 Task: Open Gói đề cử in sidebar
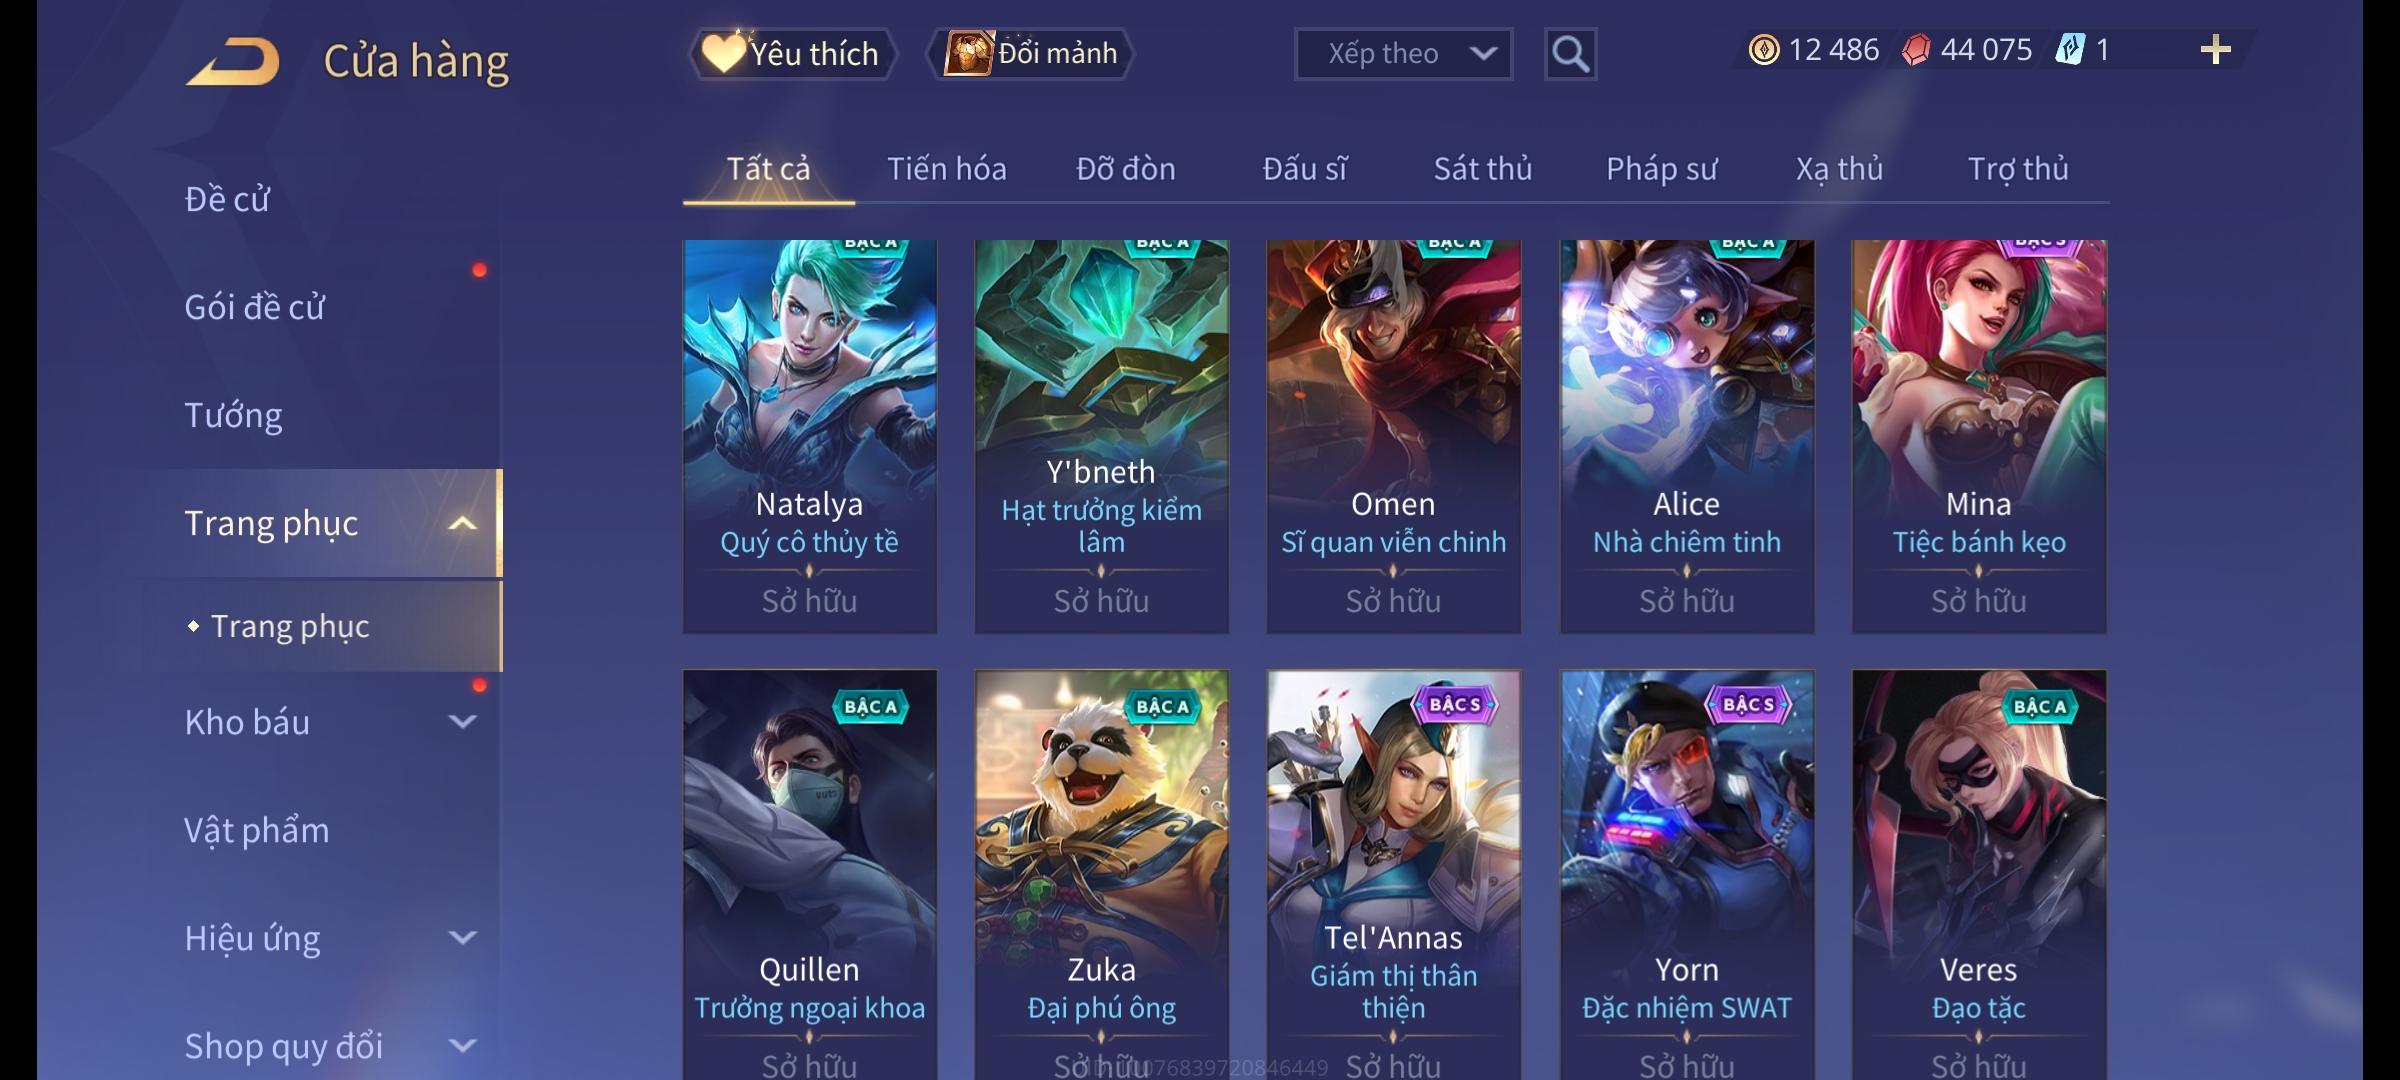[255, 307]
